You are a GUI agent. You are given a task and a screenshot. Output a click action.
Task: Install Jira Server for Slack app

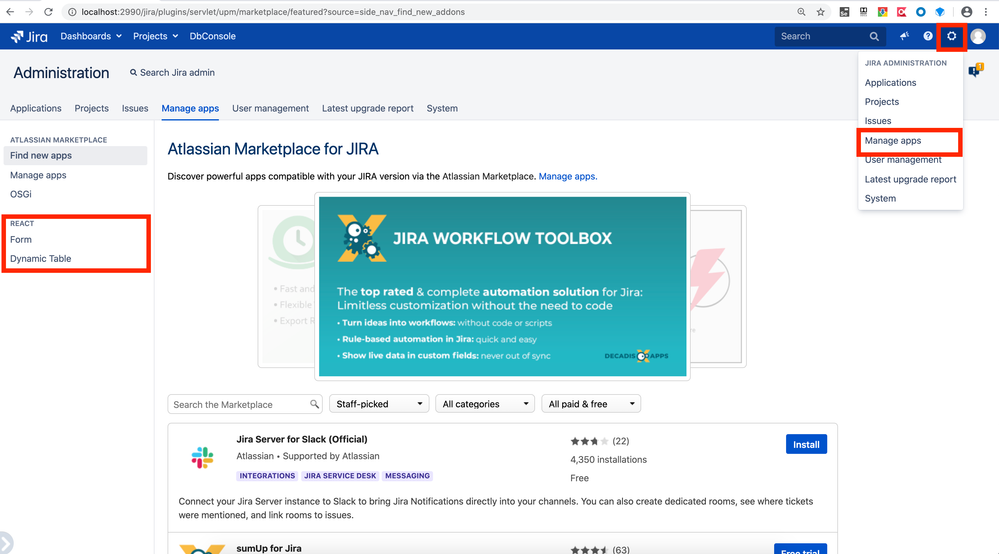pyautogui.click(x=806, y=444)
